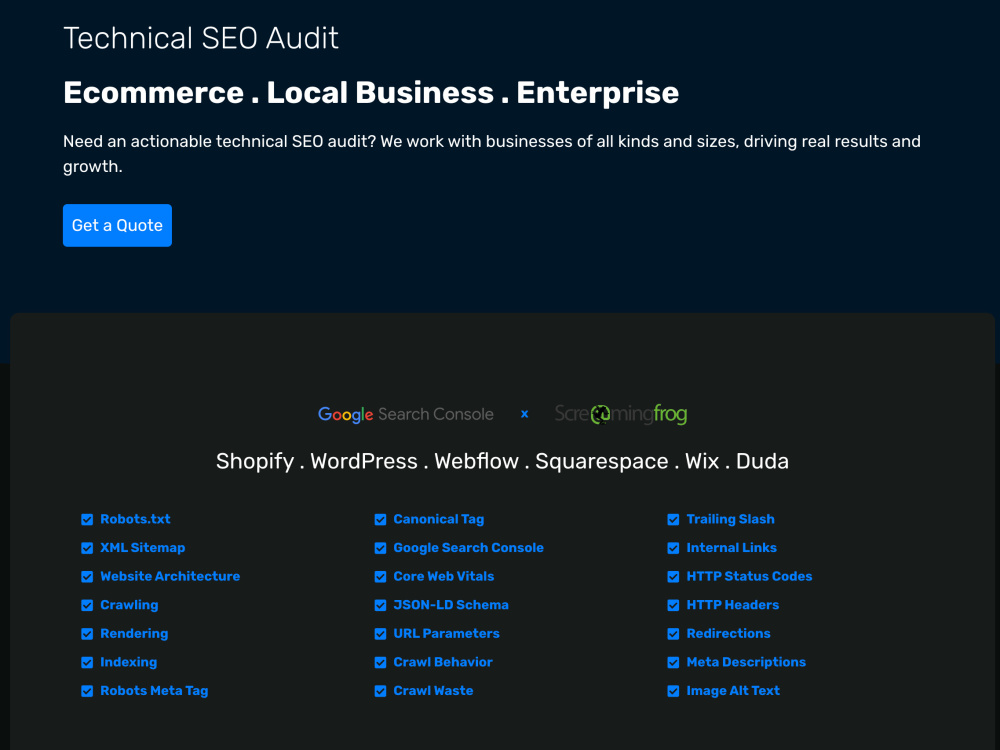Viewport: 1000px width, 750px height.
Task: Select the JSON-LD Schema text
Action: 451,605
